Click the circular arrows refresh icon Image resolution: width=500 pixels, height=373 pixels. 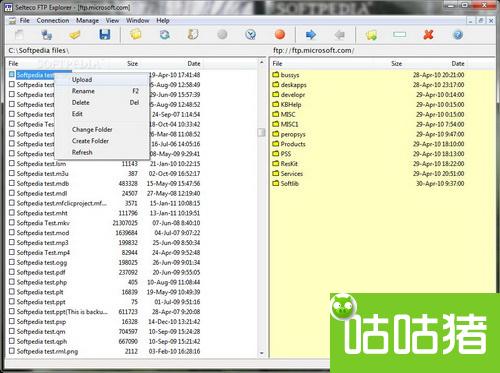click(165, 35)
